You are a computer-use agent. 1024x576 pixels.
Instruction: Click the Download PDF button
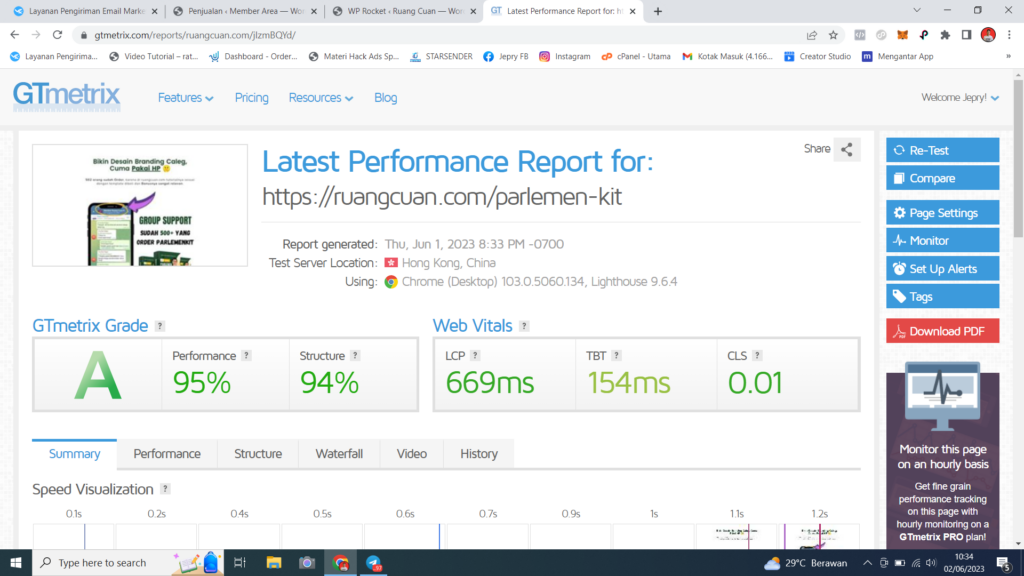tap(942, 331)
